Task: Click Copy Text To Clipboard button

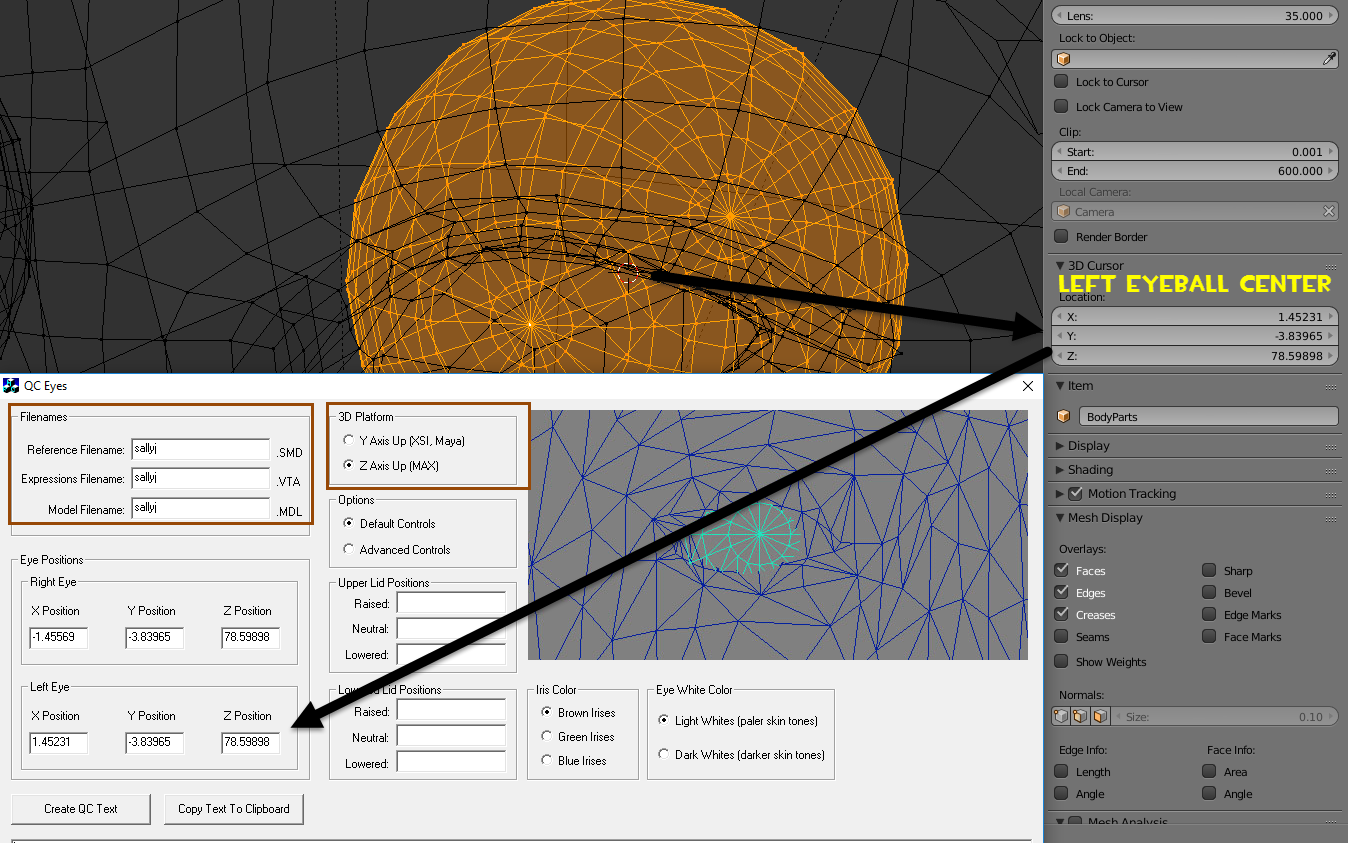Action: pos(234,809)
